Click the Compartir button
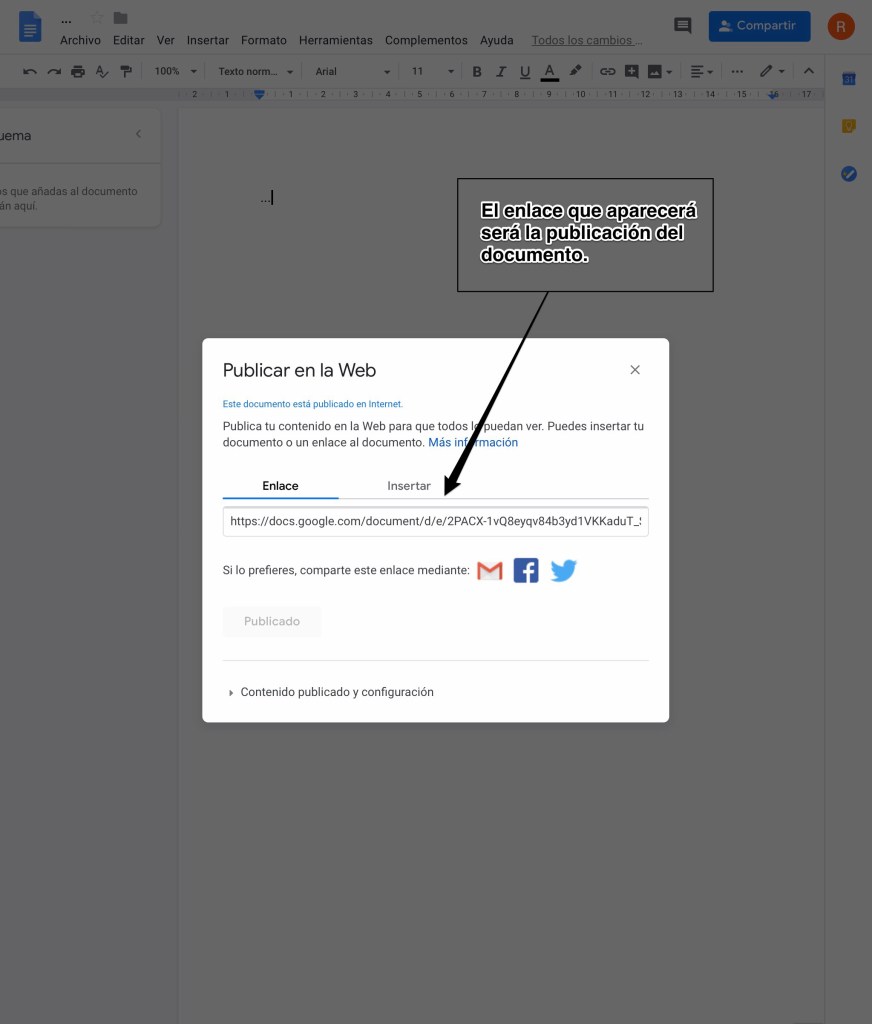 pos(759,26)
